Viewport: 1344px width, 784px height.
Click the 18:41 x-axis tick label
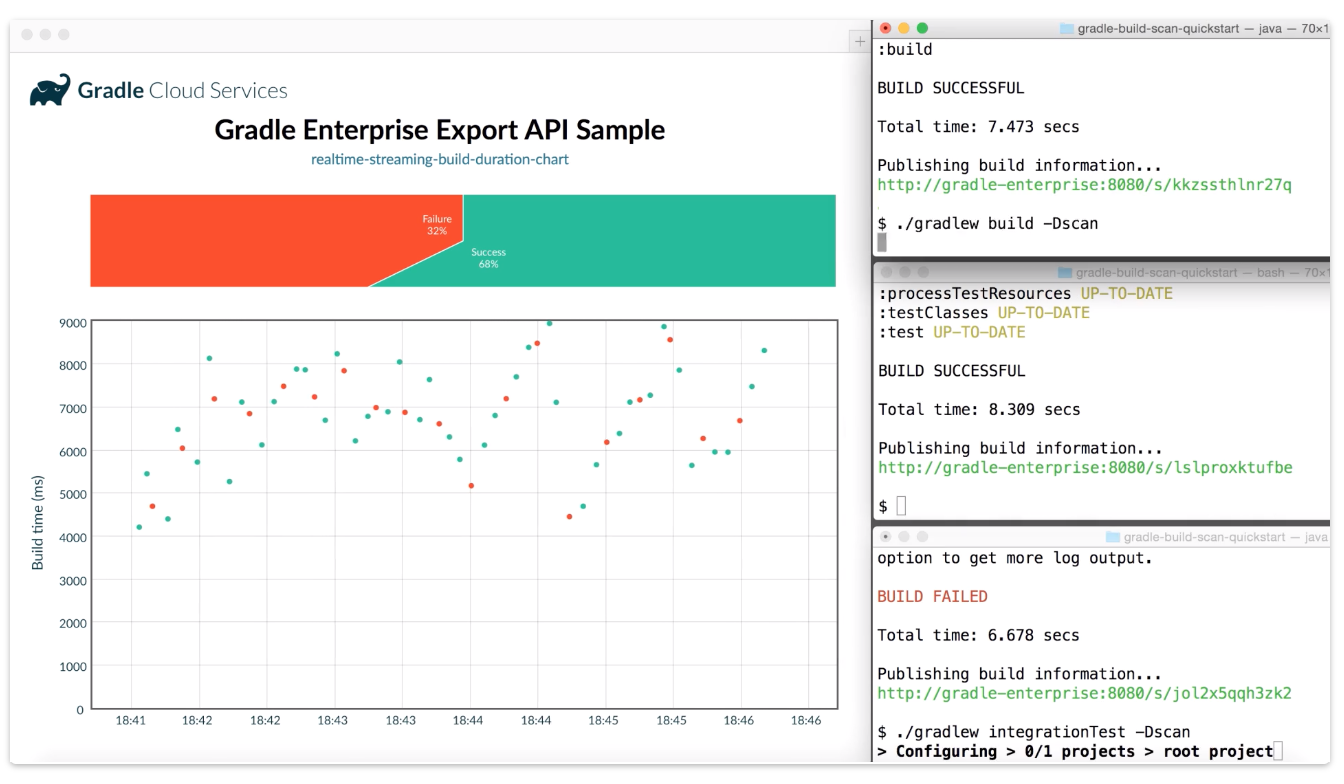pos(131,720)
